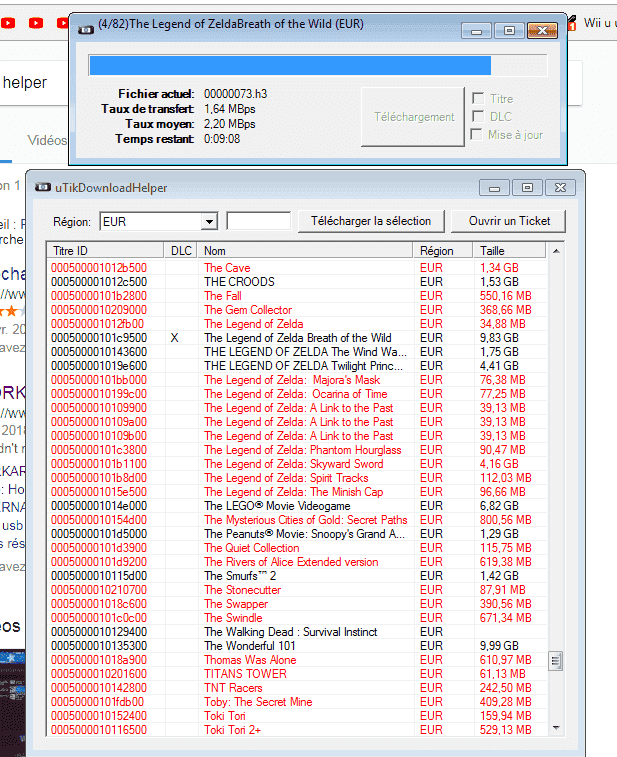Select The Smurfs 2 row
This screenshot has width=617, height=757.
point(297,575)
